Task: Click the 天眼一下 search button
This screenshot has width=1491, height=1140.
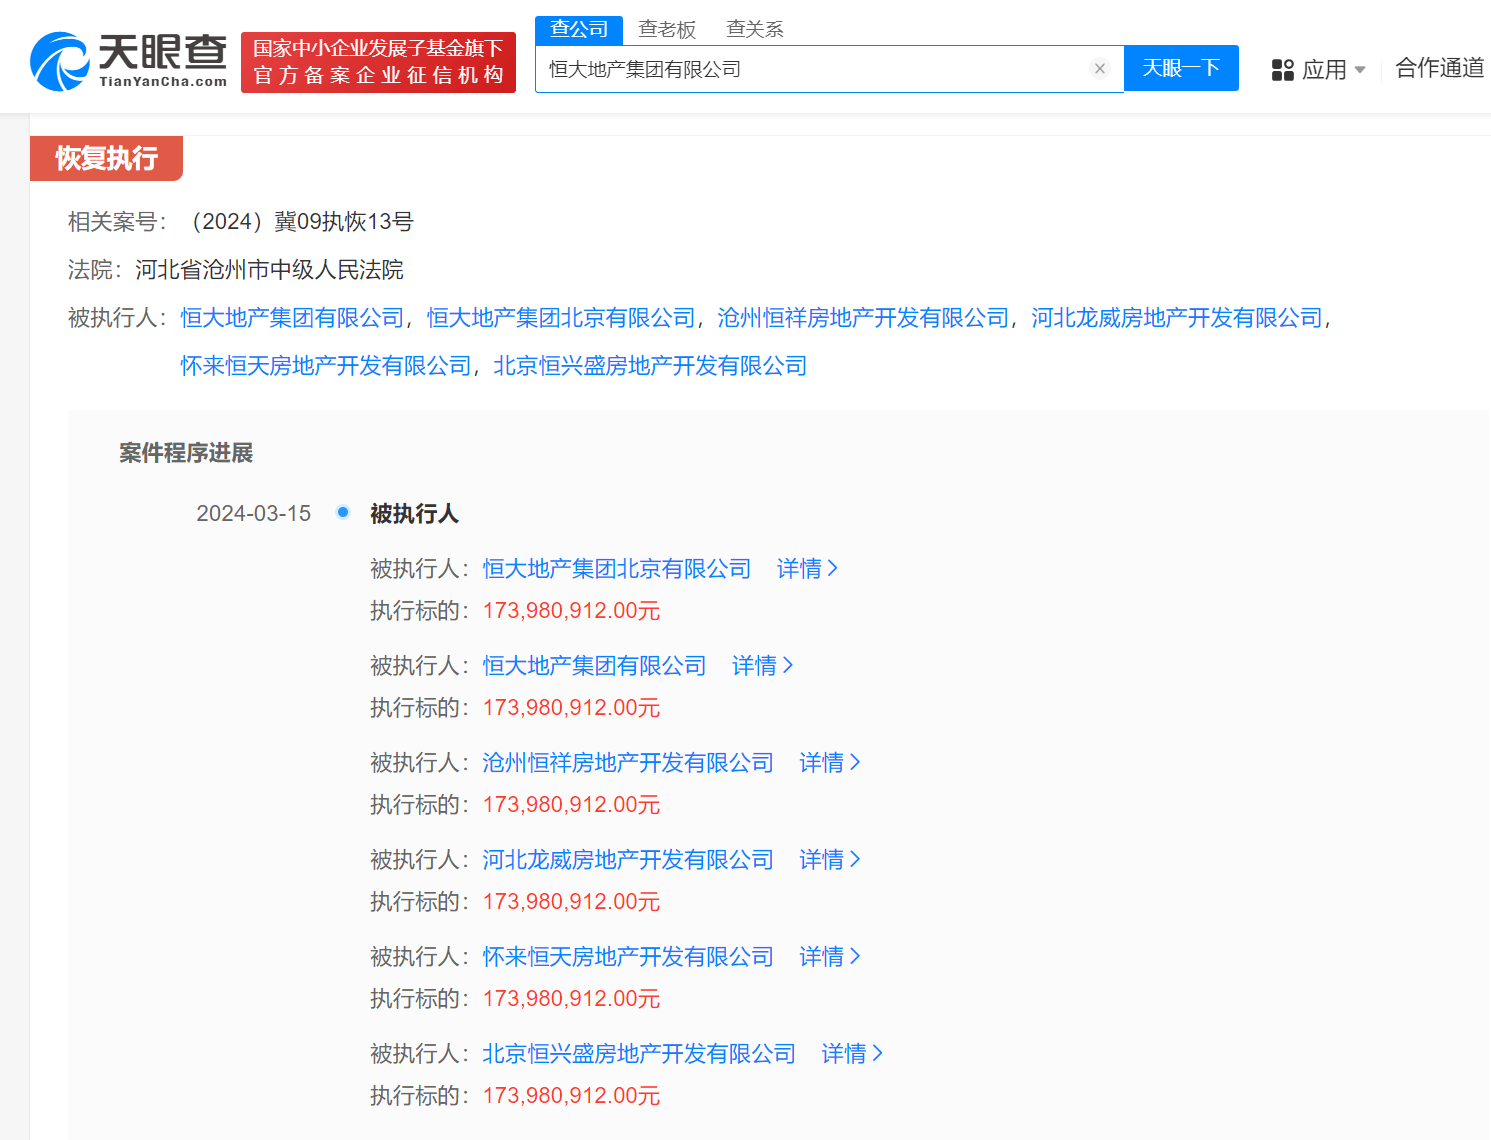Action: [x=1181, y=68]
